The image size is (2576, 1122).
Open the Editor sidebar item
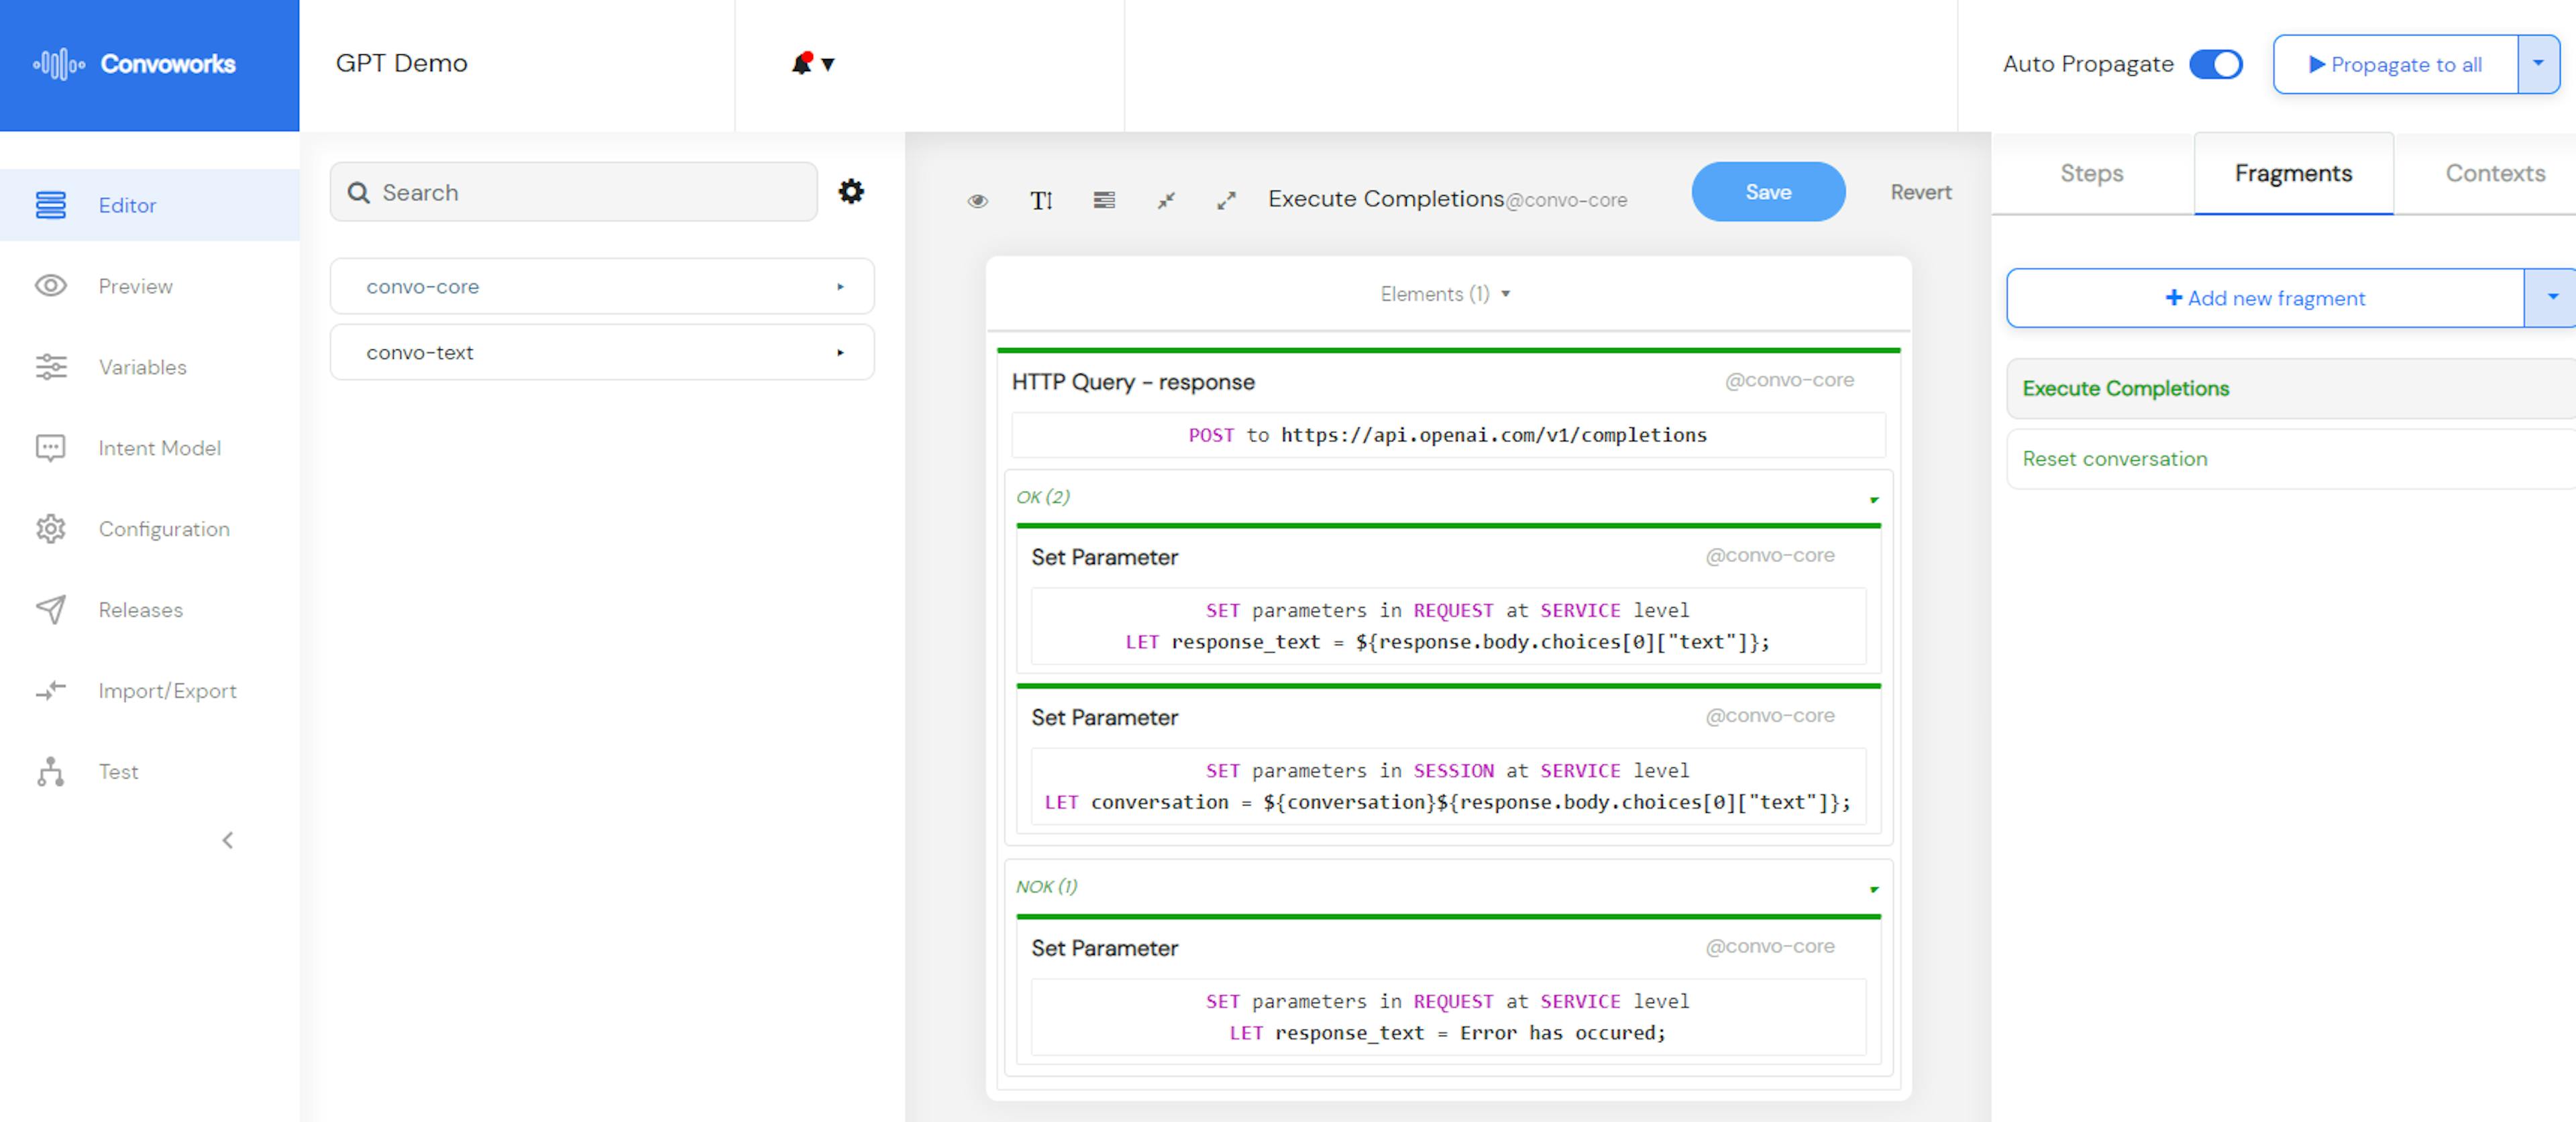150,205
